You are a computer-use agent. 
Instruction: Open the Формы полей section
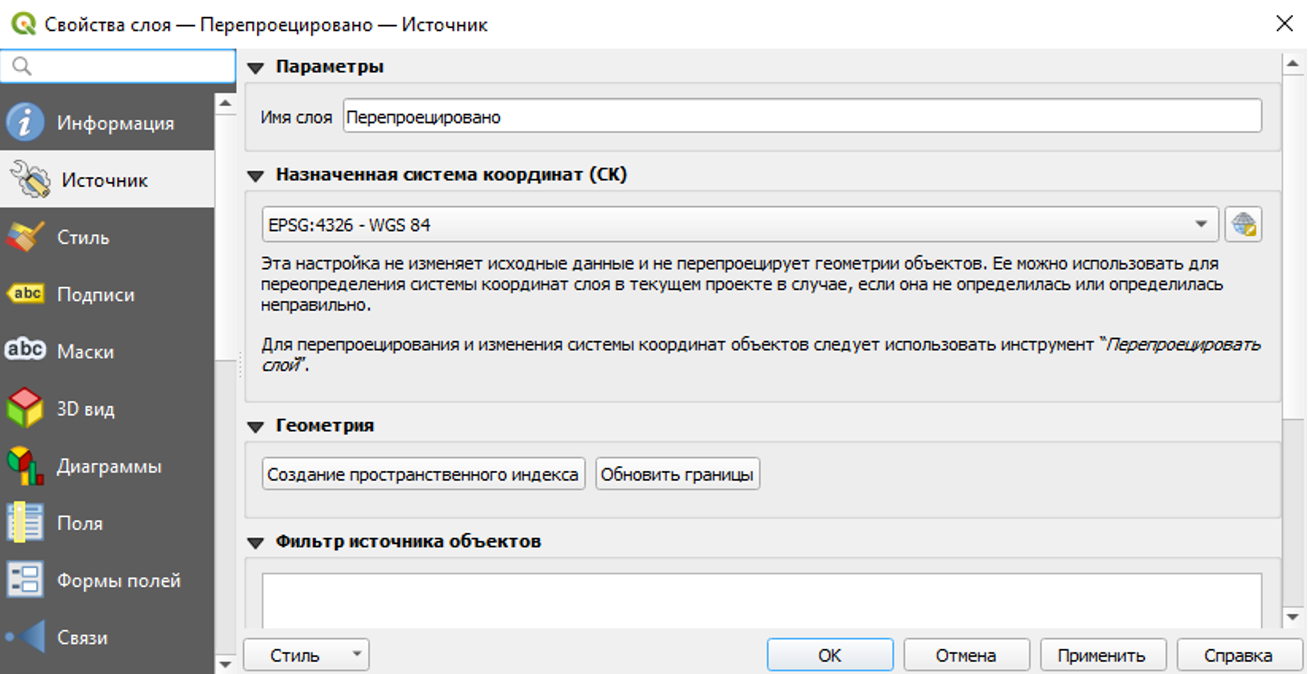(118, 580)
